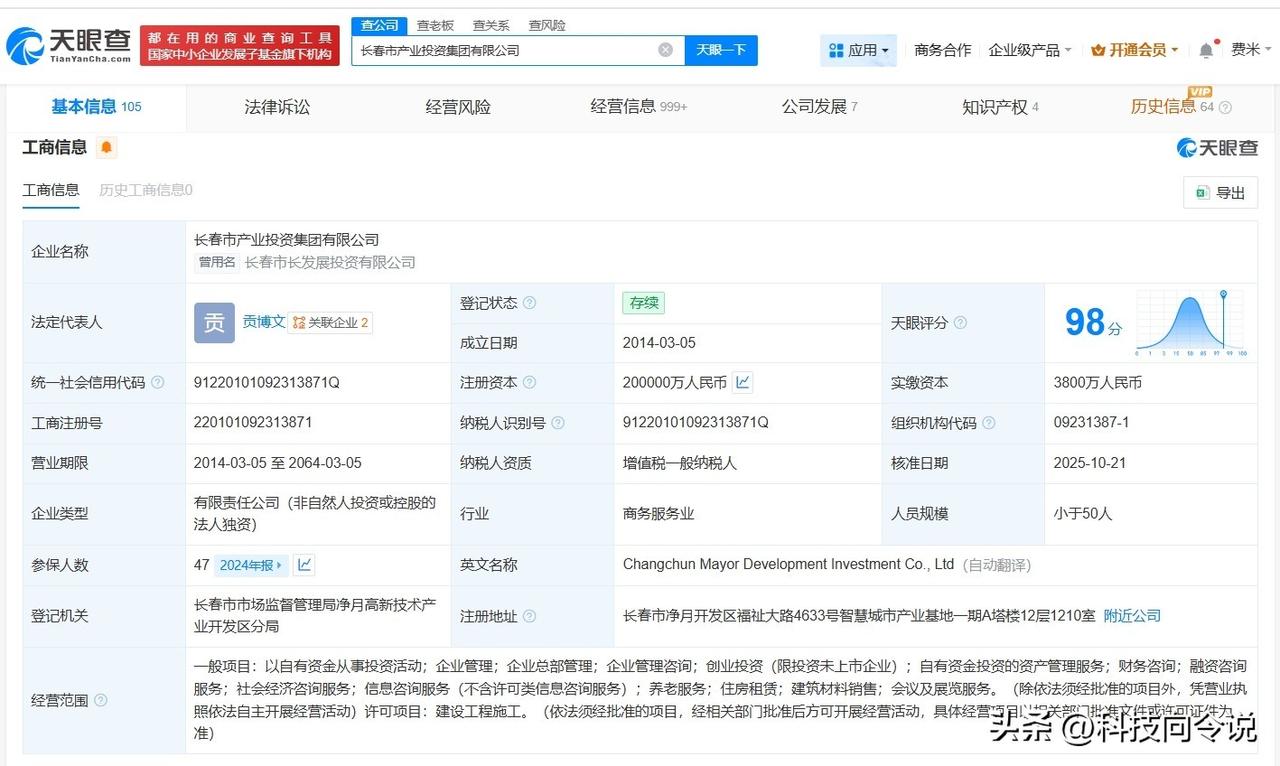
Task: Open the 公司发展 tab
Action: (x=820, y=107)
